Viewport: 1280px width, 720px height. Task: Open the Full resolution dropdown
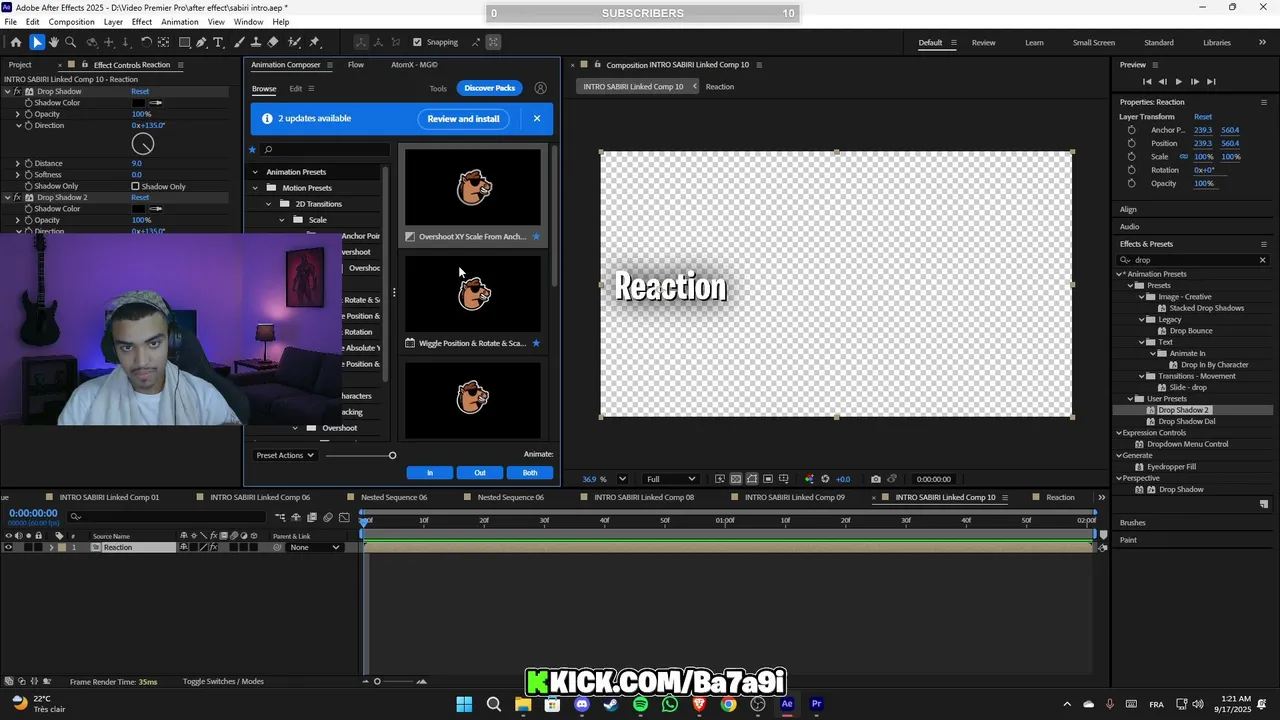tap(670, 479)
